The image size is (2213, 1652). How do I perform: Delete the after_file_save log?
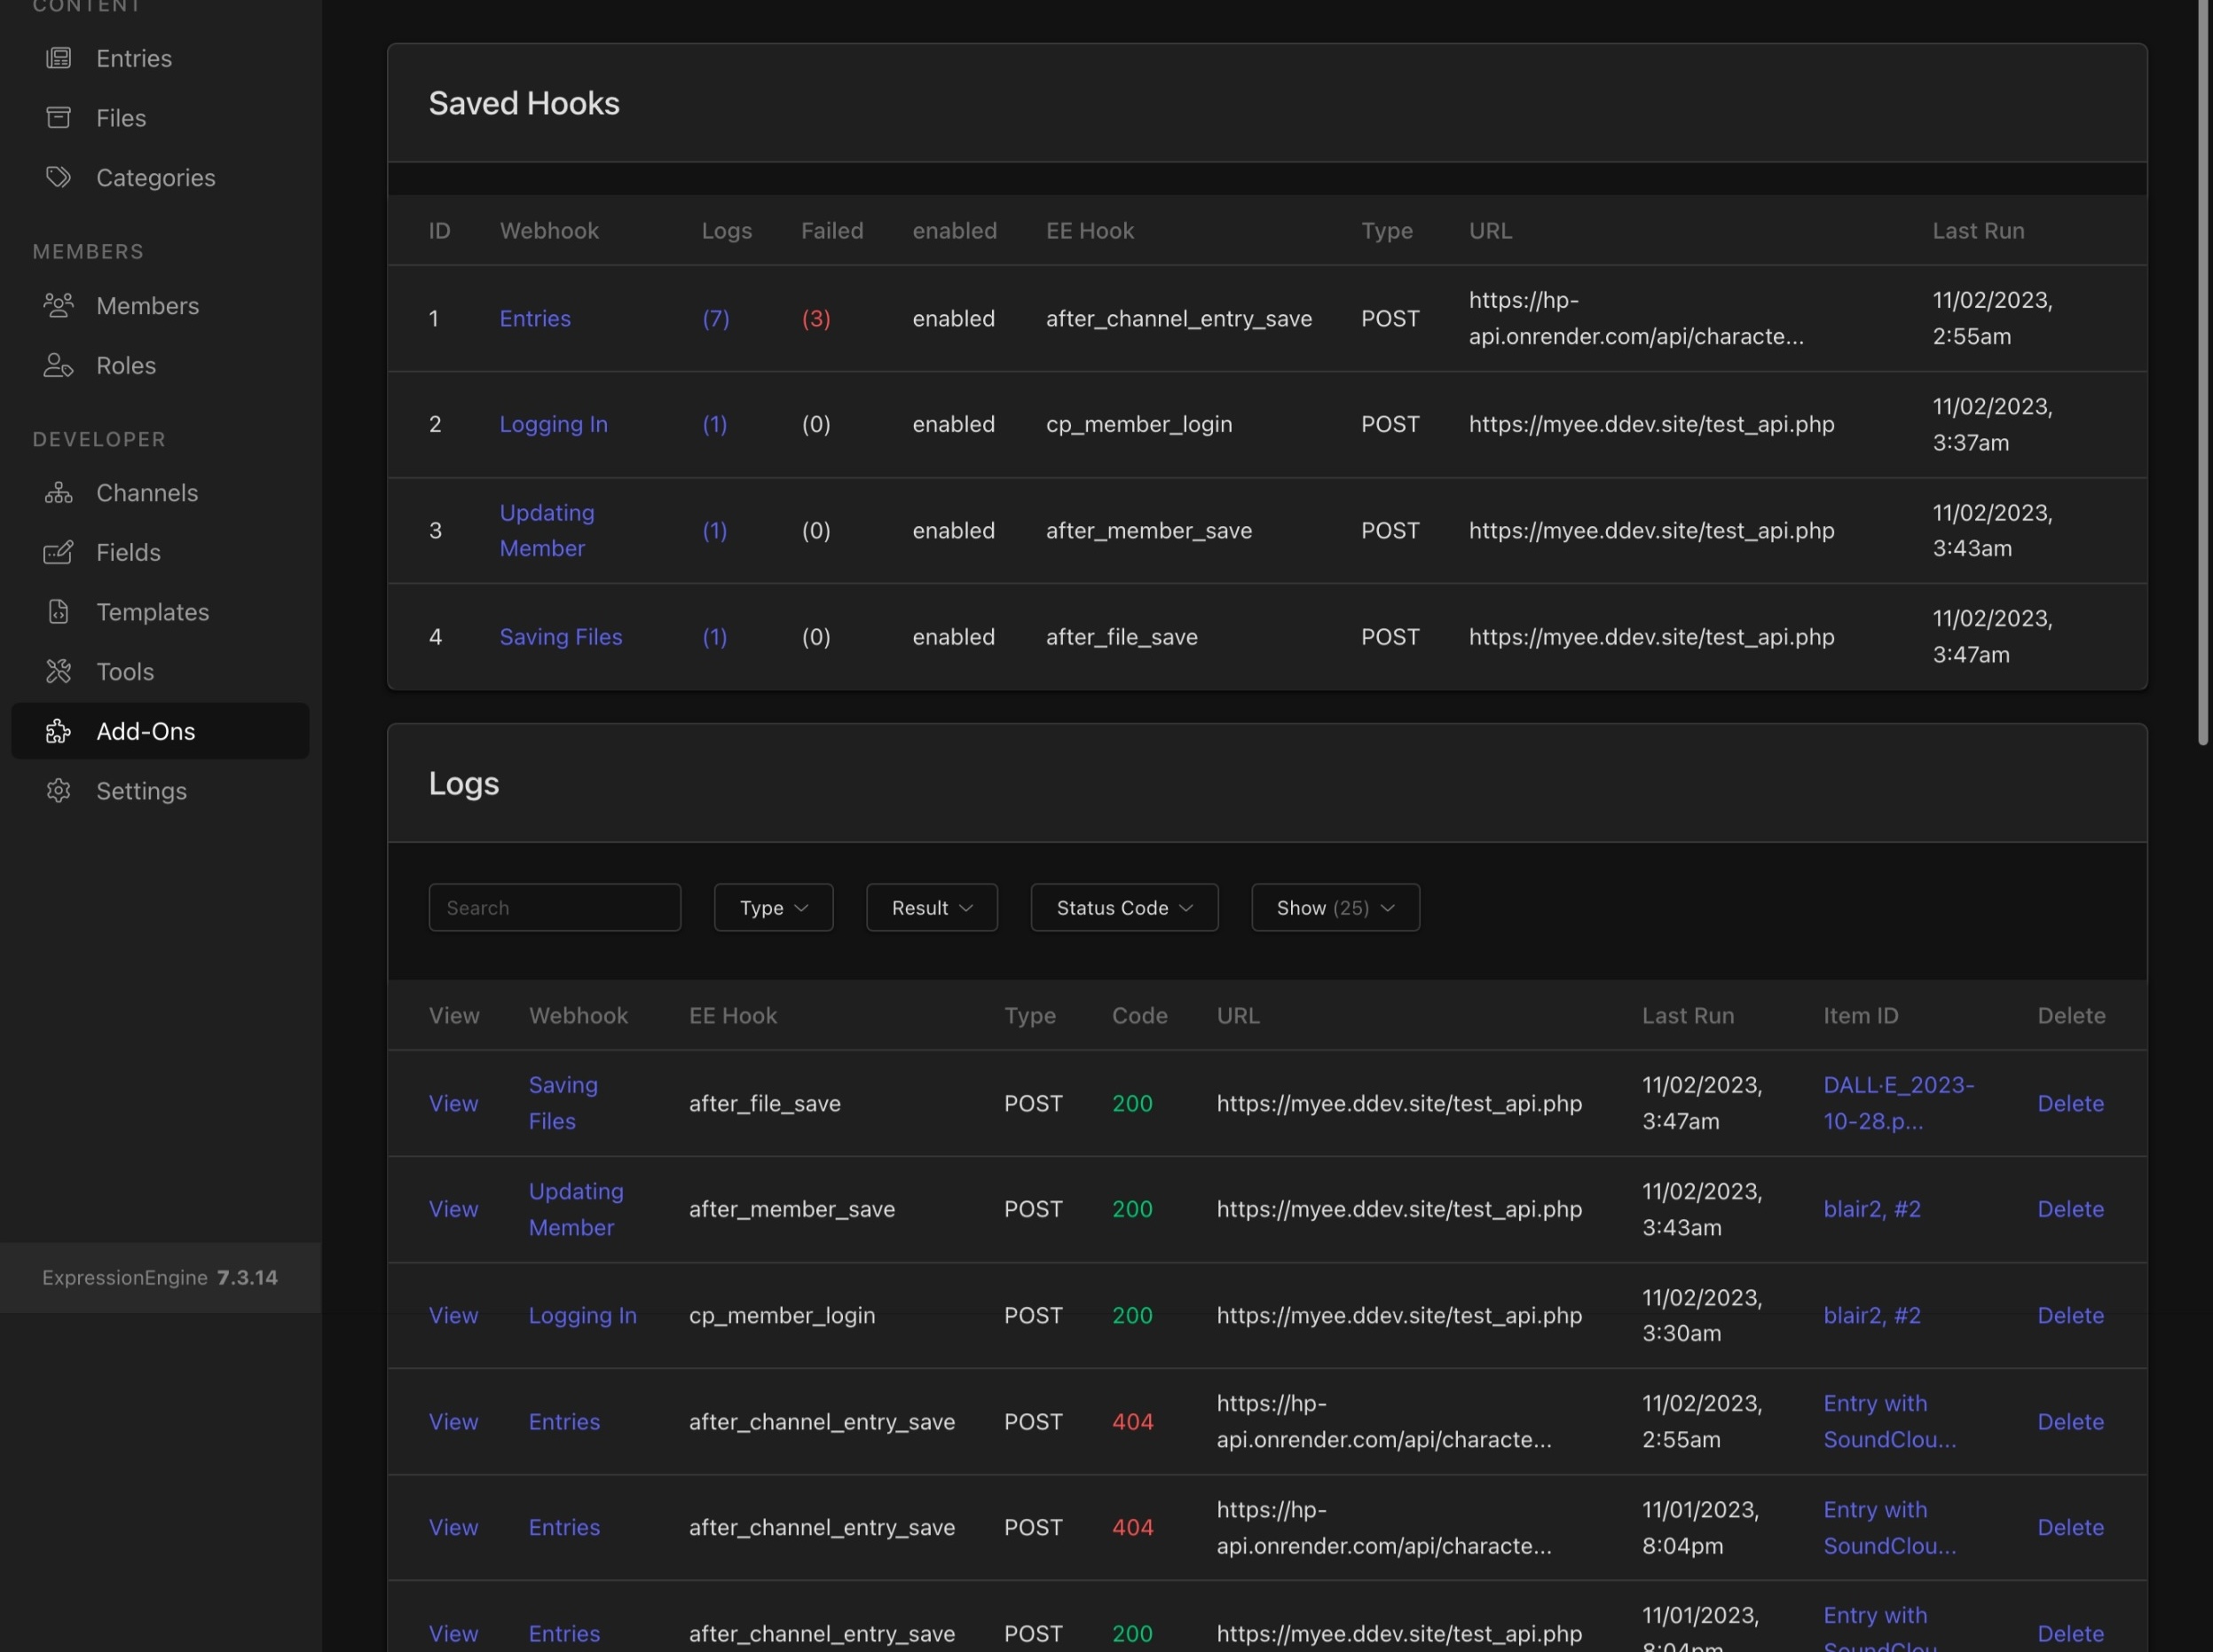click(x=2070, y=1103)
